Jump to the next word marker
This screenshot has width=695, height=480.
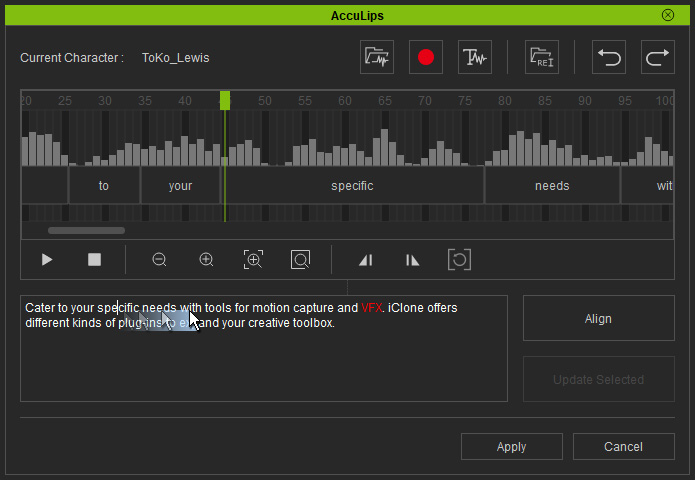412,260
